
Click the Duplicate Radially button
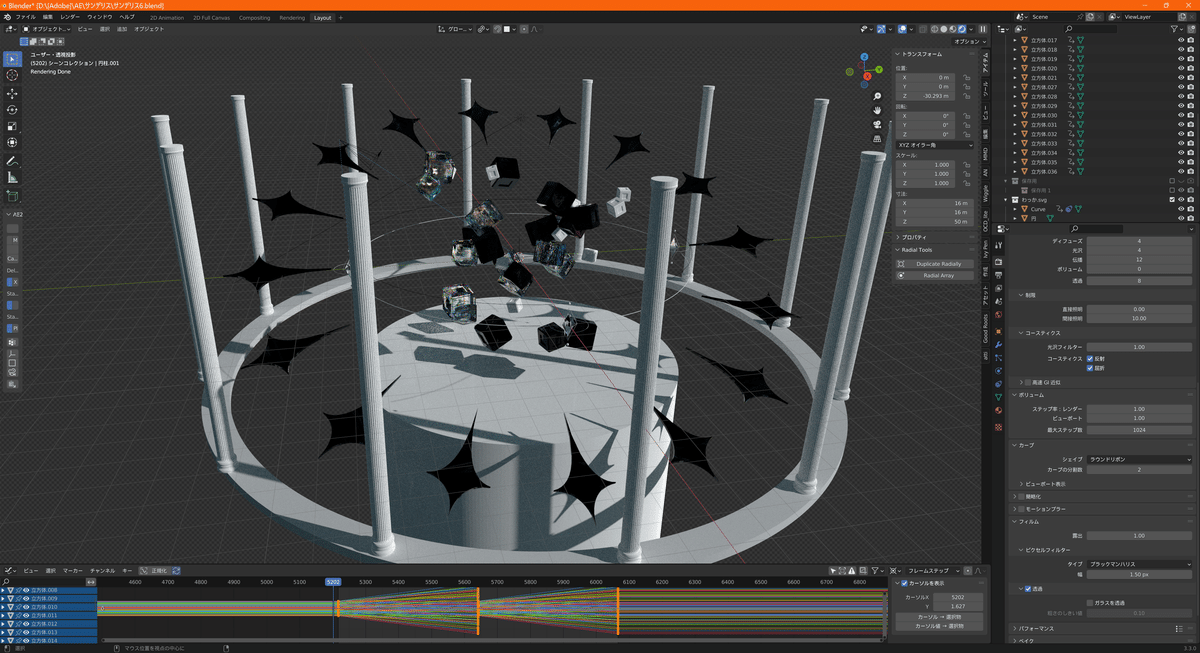[934, 264]
